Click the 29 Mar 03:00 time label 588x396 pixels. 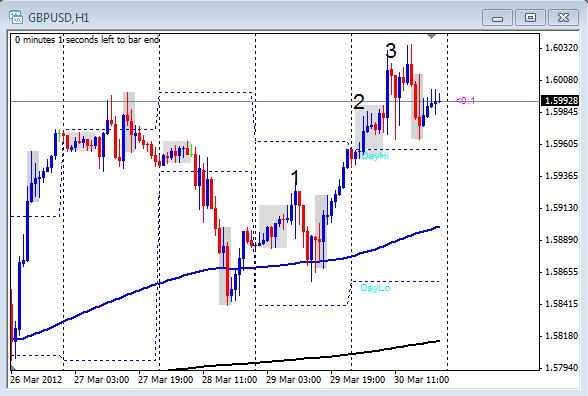pyautogui.click(x=294, y=380)
